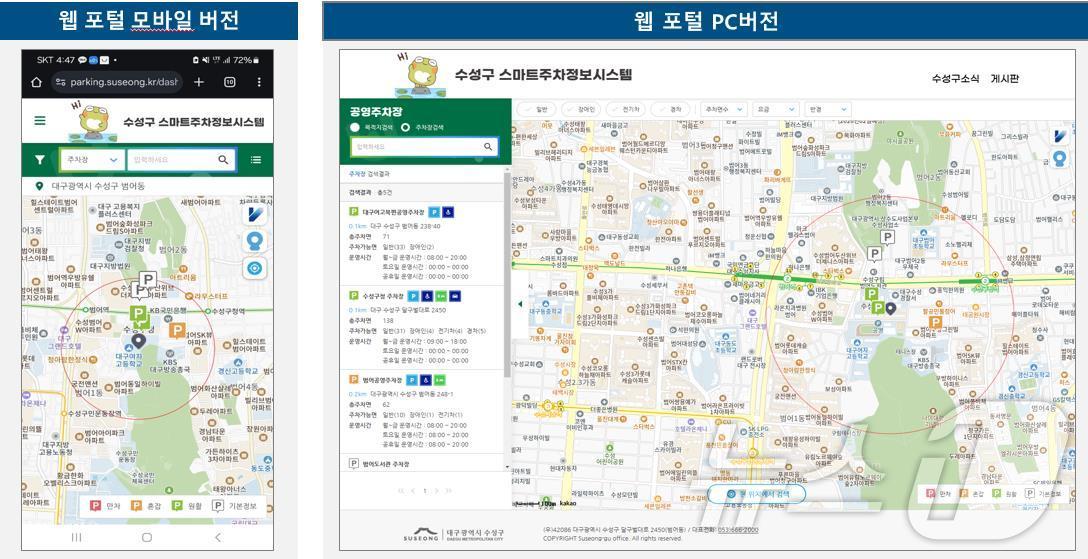Toggle the 전기차 filter chip

625,108
